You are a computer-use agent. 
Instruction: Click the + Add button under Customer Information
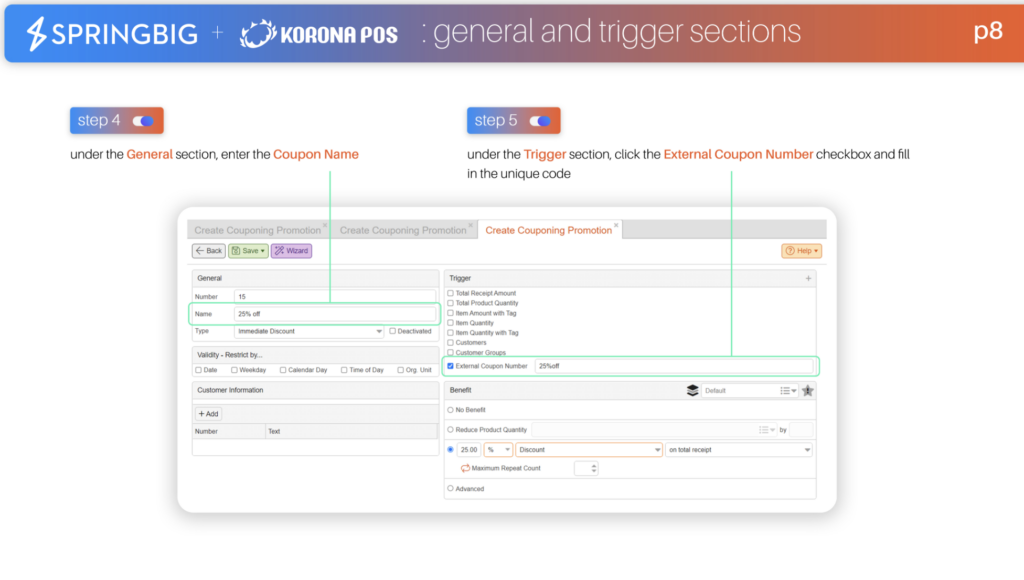208,413
